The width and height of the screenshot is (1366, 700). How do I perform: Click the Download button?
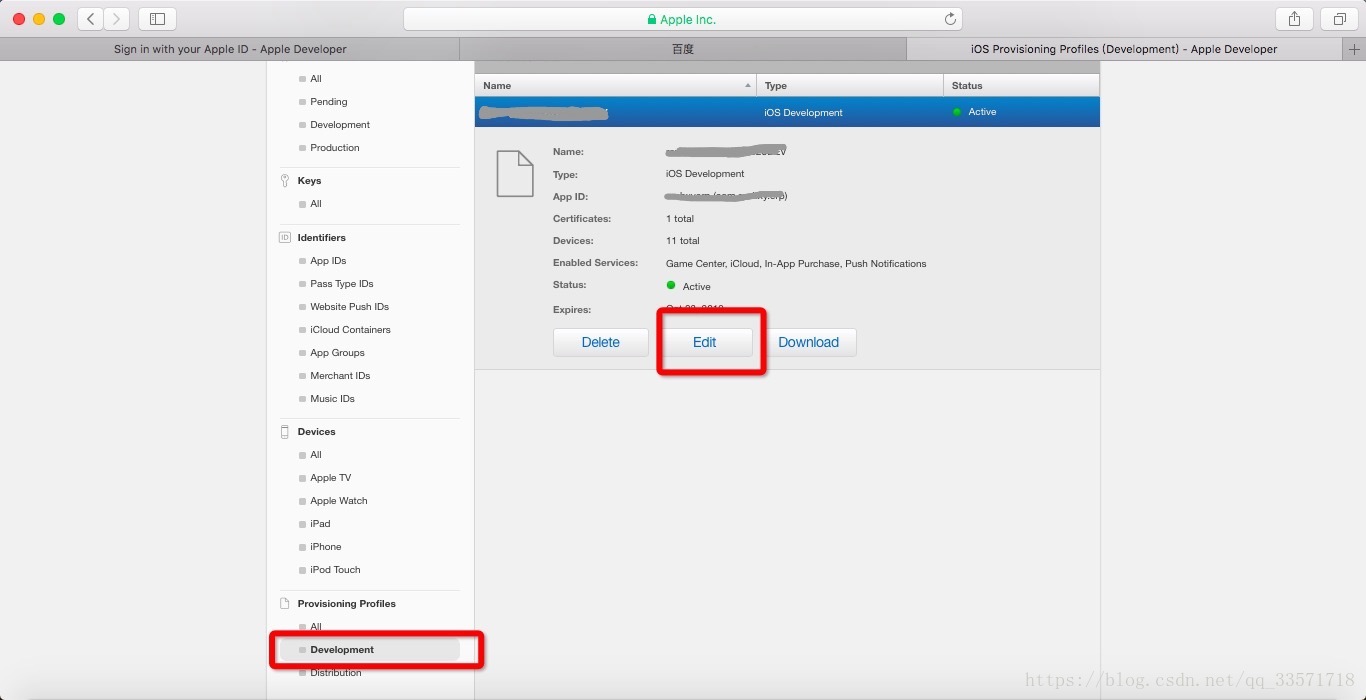tap(808, 342)
